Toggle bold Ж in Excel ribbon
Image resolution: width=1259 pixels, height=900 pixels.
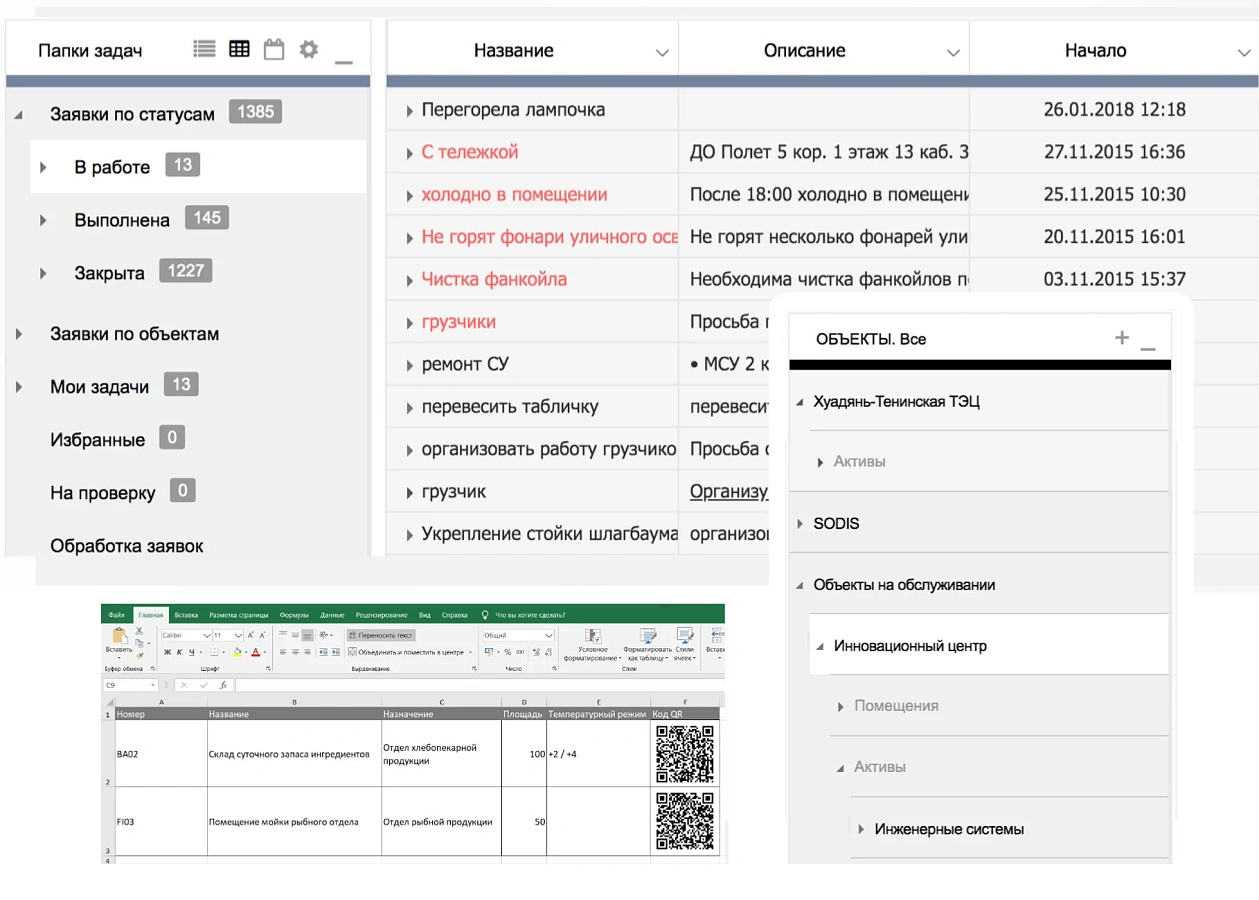point(167,652)
